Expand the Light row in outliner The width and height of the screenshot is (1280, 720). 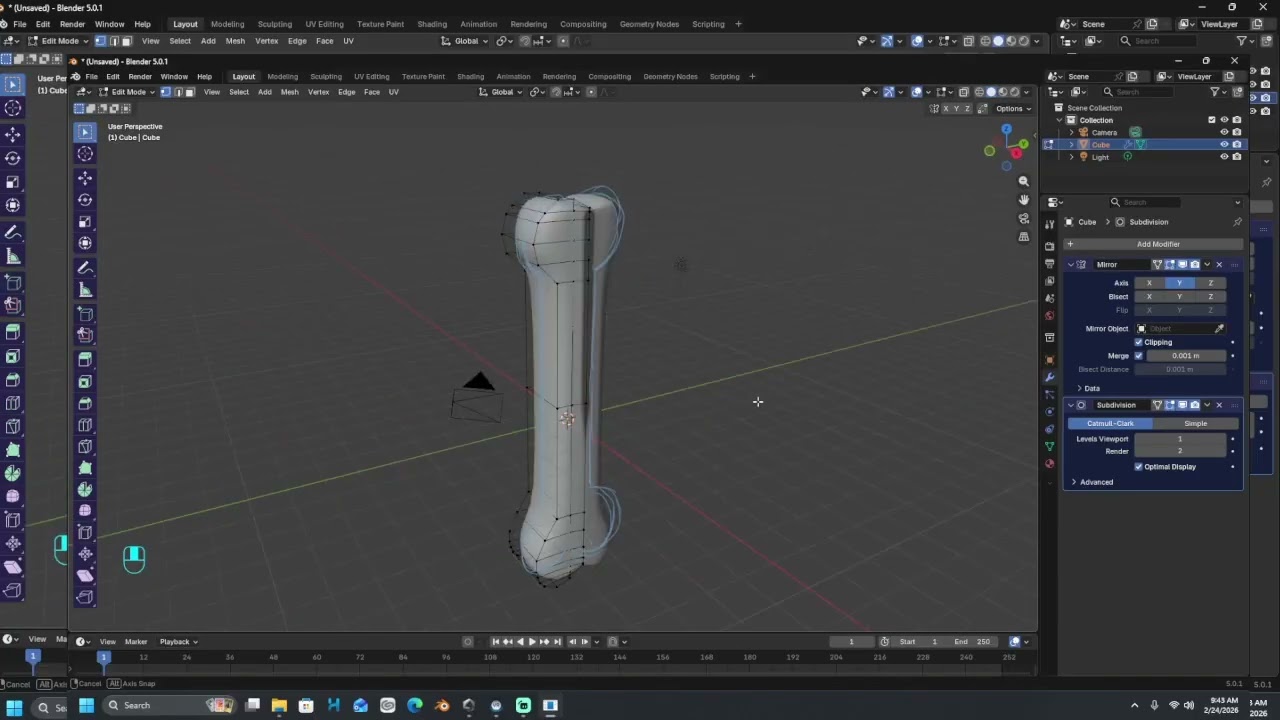point(1072,157)
